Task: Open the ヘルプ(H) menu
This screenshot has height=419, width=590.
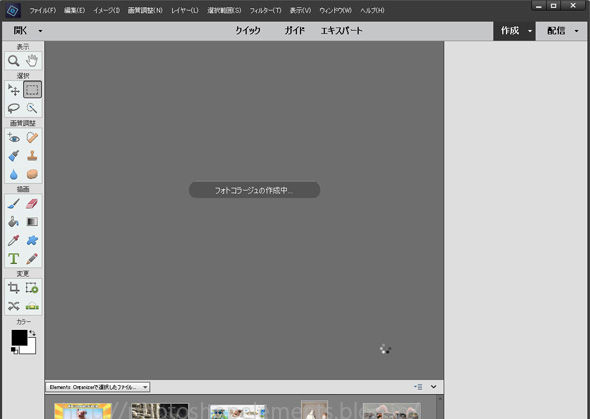Action: pyautogui.click(x=372, y=11)
